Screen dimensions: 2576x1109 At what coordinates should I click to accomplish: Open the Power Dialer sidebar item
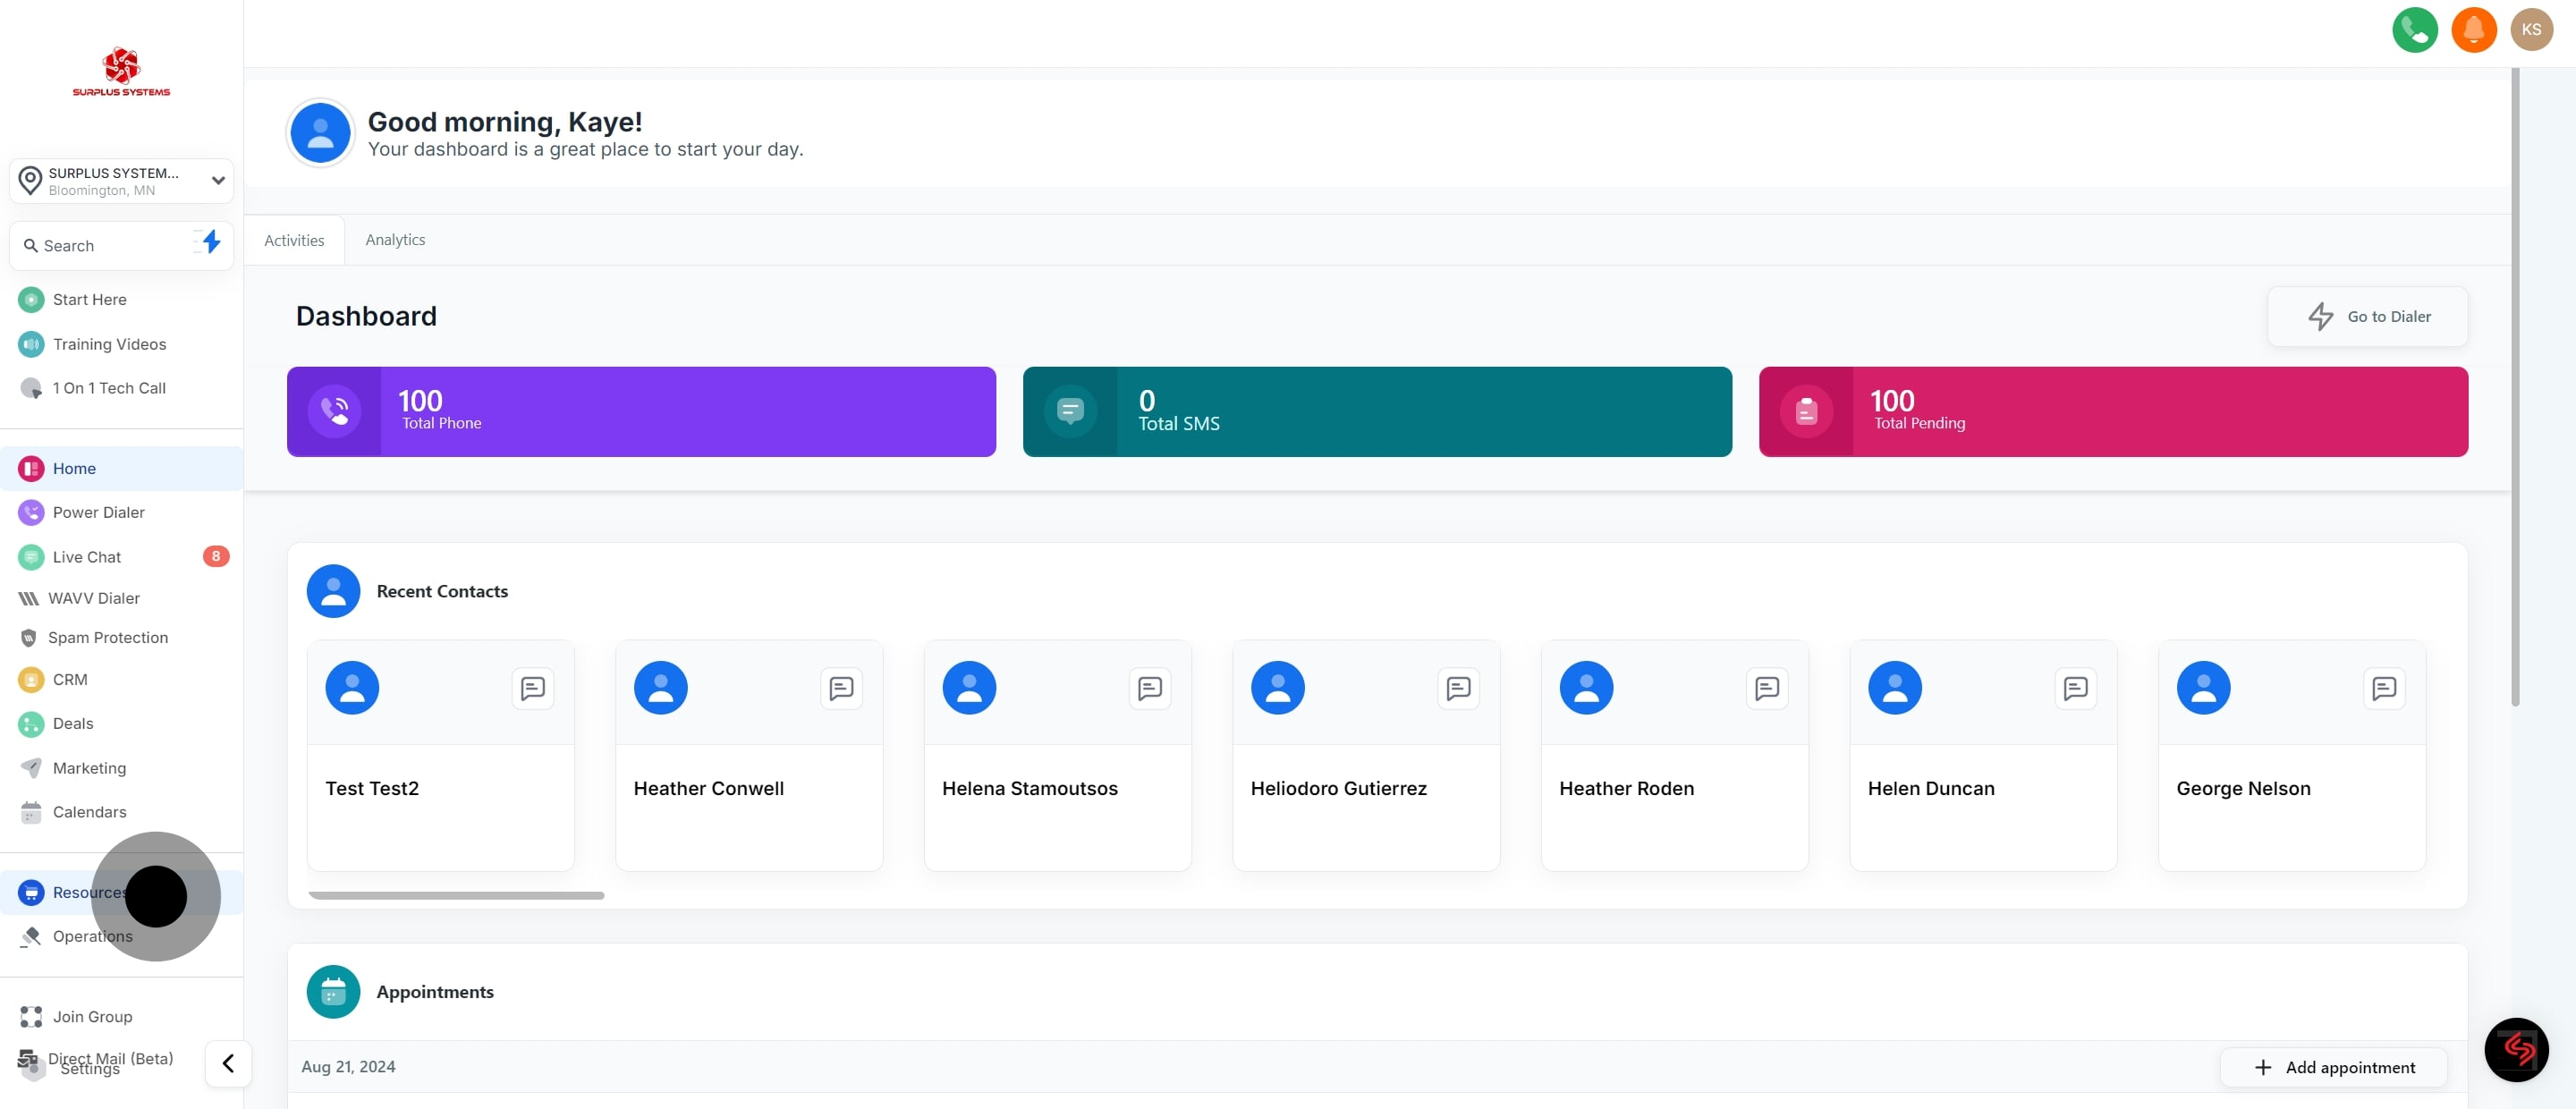click(98, 512)
